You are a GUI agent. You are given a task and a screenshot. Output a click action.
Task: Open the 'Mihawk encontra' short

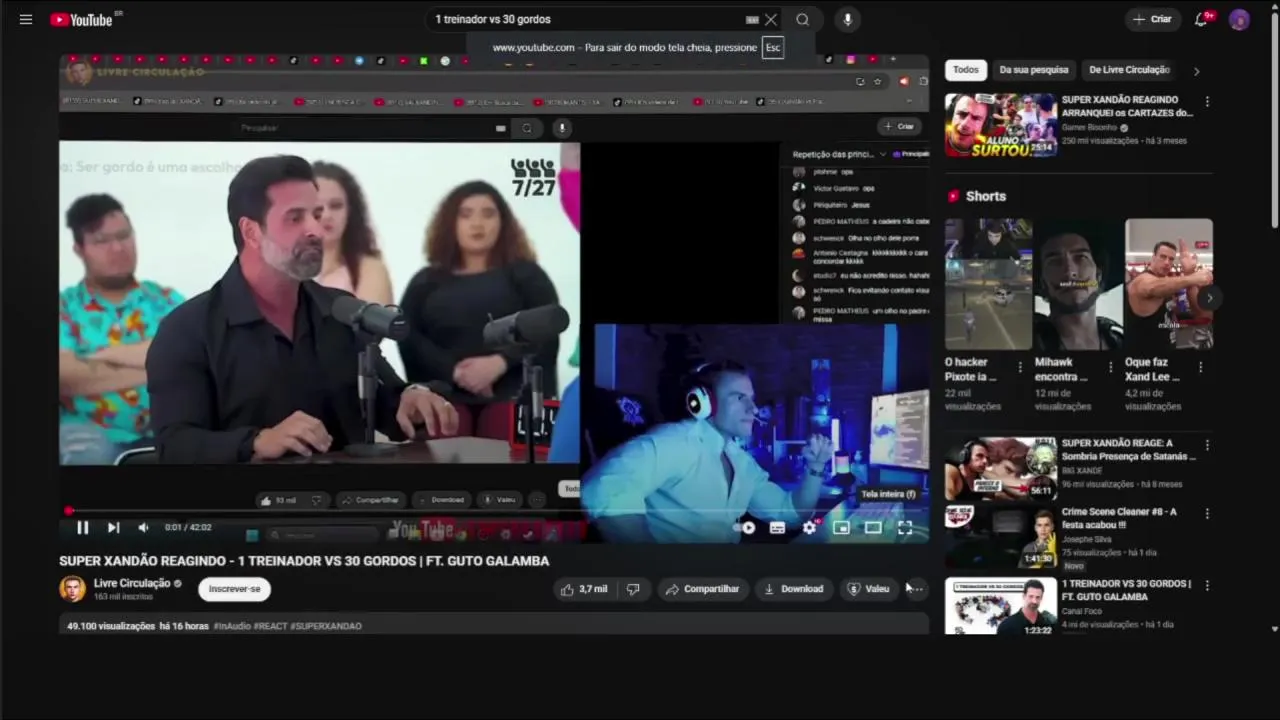(x=1078, y=284)
